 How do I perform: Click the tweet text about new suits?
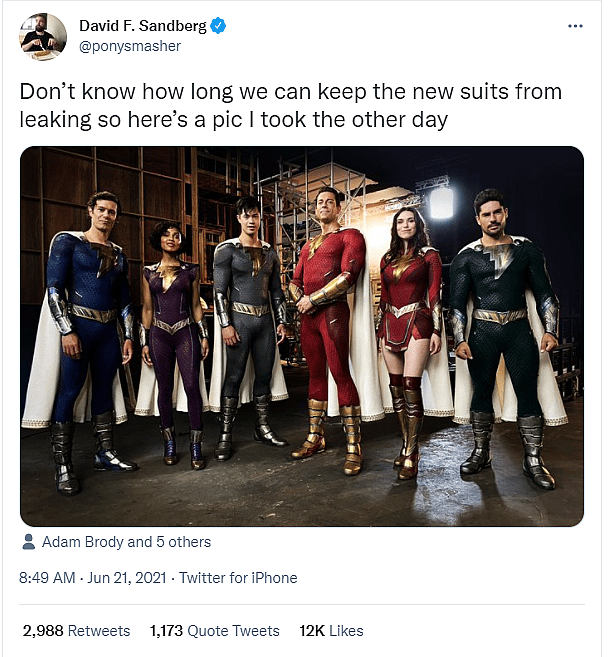(x=290, y=105)
